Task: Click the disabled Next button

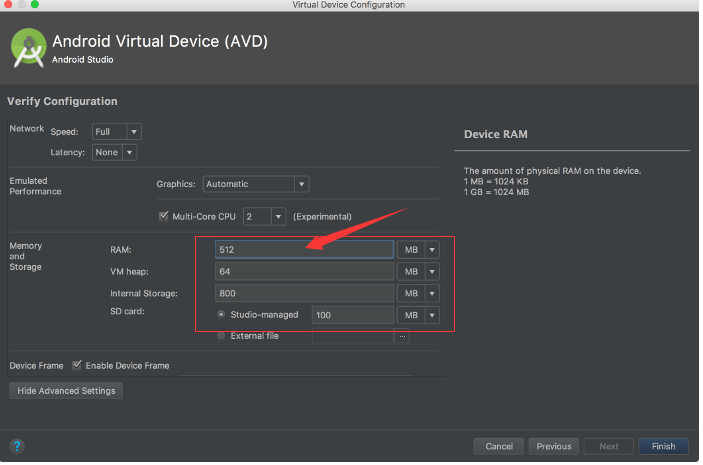Action: click(608, 446)
